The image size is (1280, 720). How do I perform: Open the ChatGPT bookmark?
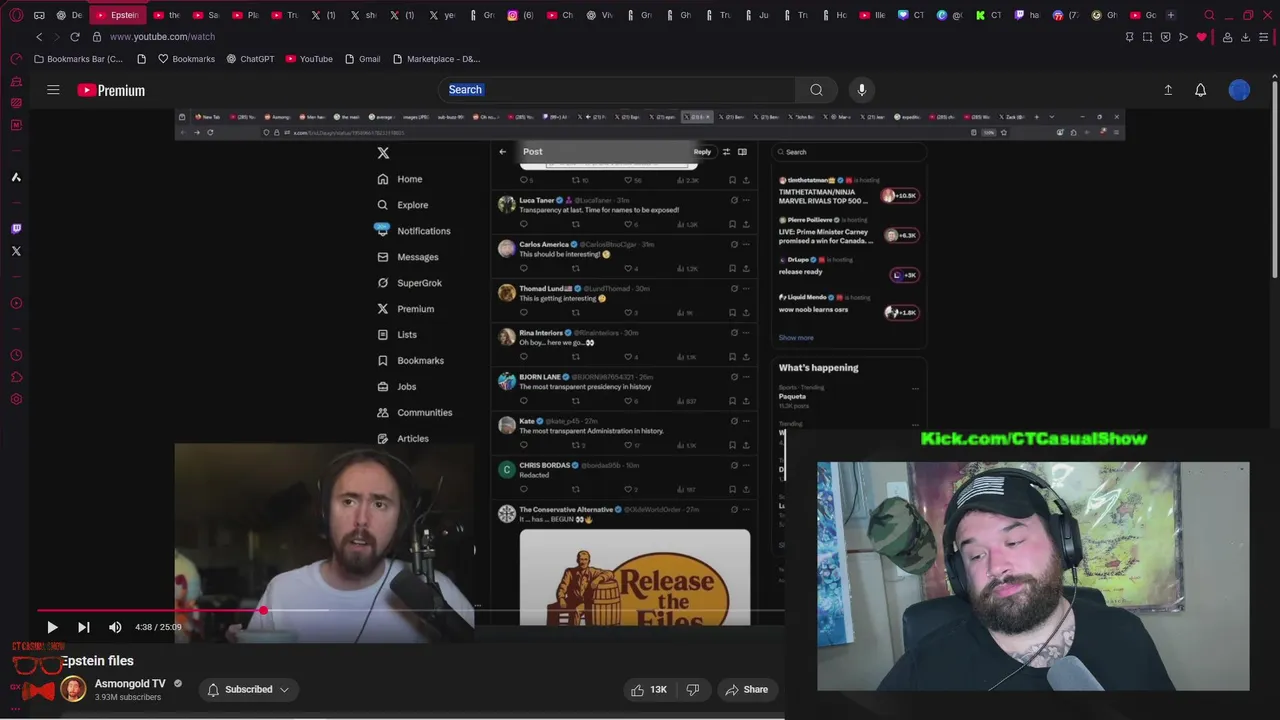(250, 59)
